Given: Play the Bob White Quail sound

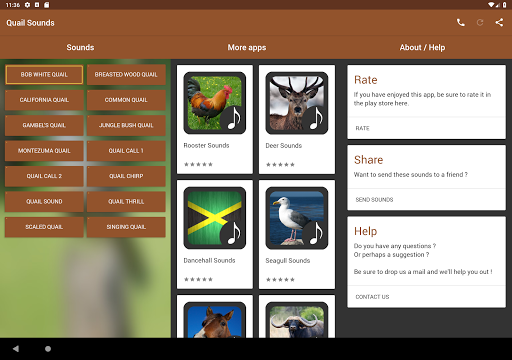Looking at the screenshot, I should [x=44, y=75].
